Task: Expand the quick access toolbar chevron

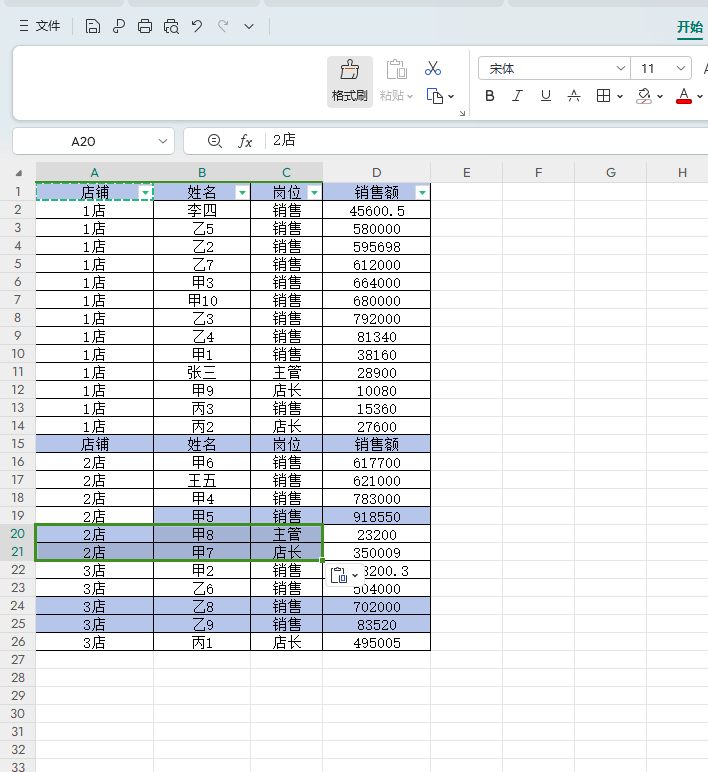Action: [x=249, y=27]
